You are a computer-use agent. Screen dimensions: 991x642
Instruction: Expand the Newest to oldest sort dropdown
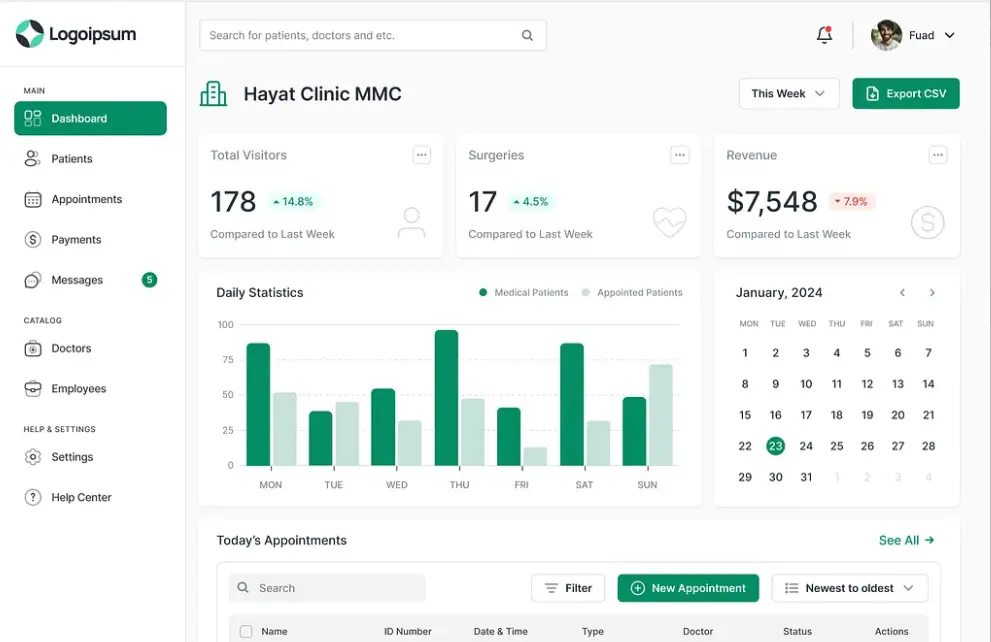coord(849,588)
